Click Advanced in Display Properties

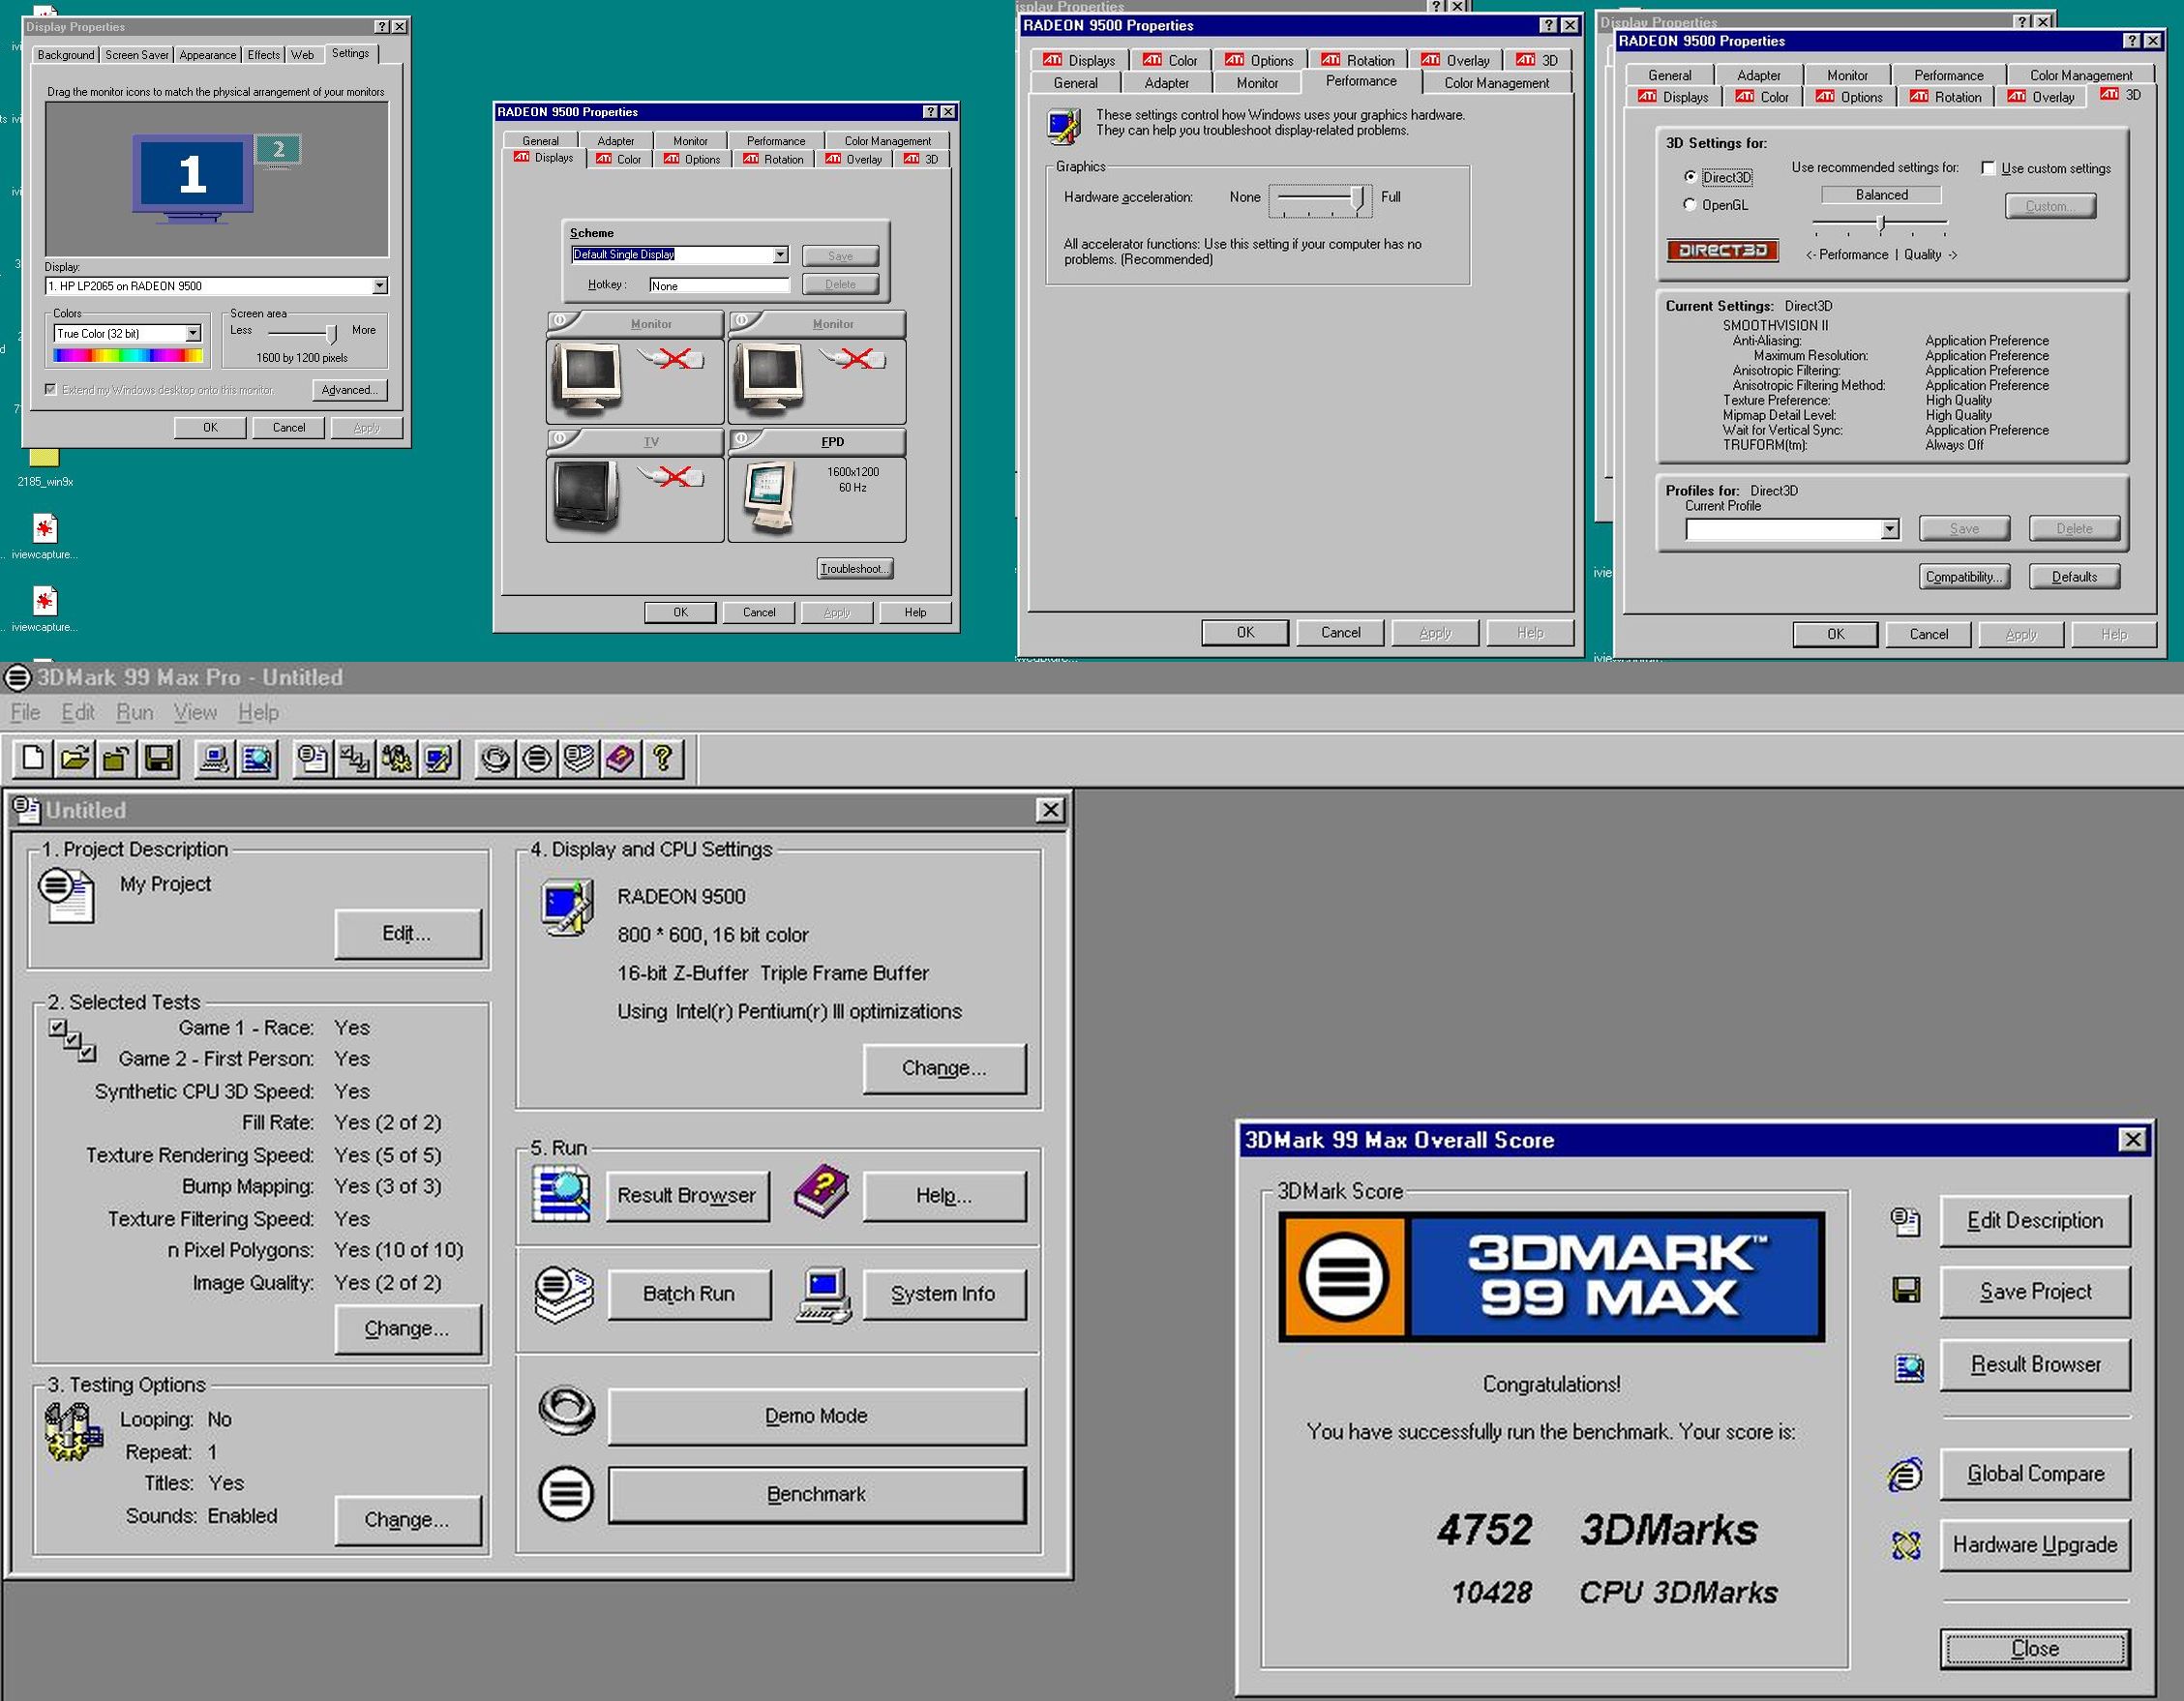point(349,390)
